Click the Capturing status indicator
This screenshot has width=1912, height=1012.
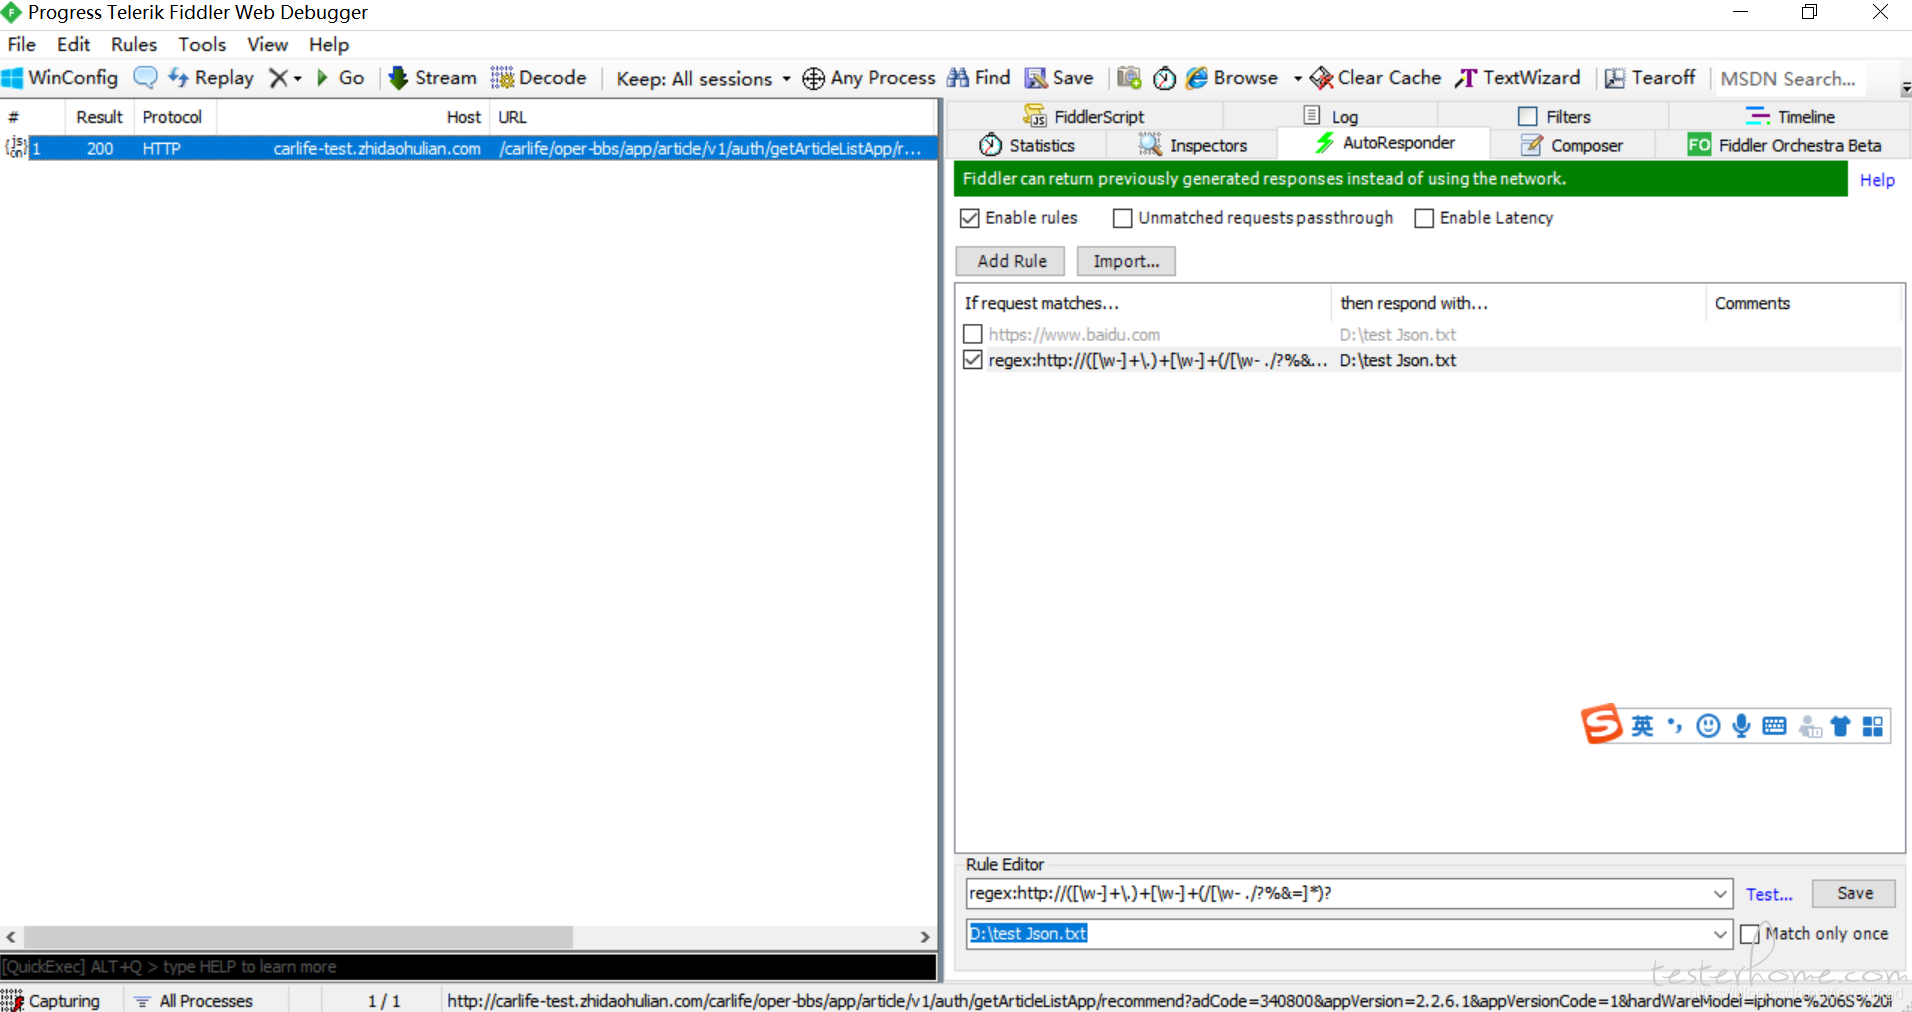(52, 1000)
